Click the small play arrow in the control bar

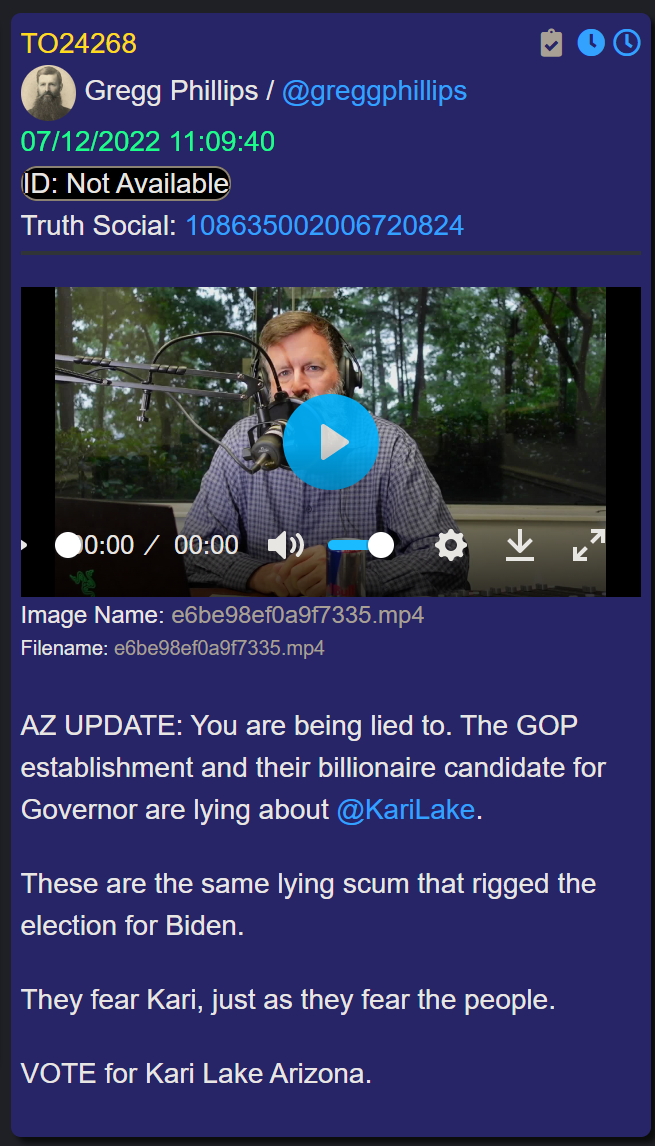pos(25,545)
